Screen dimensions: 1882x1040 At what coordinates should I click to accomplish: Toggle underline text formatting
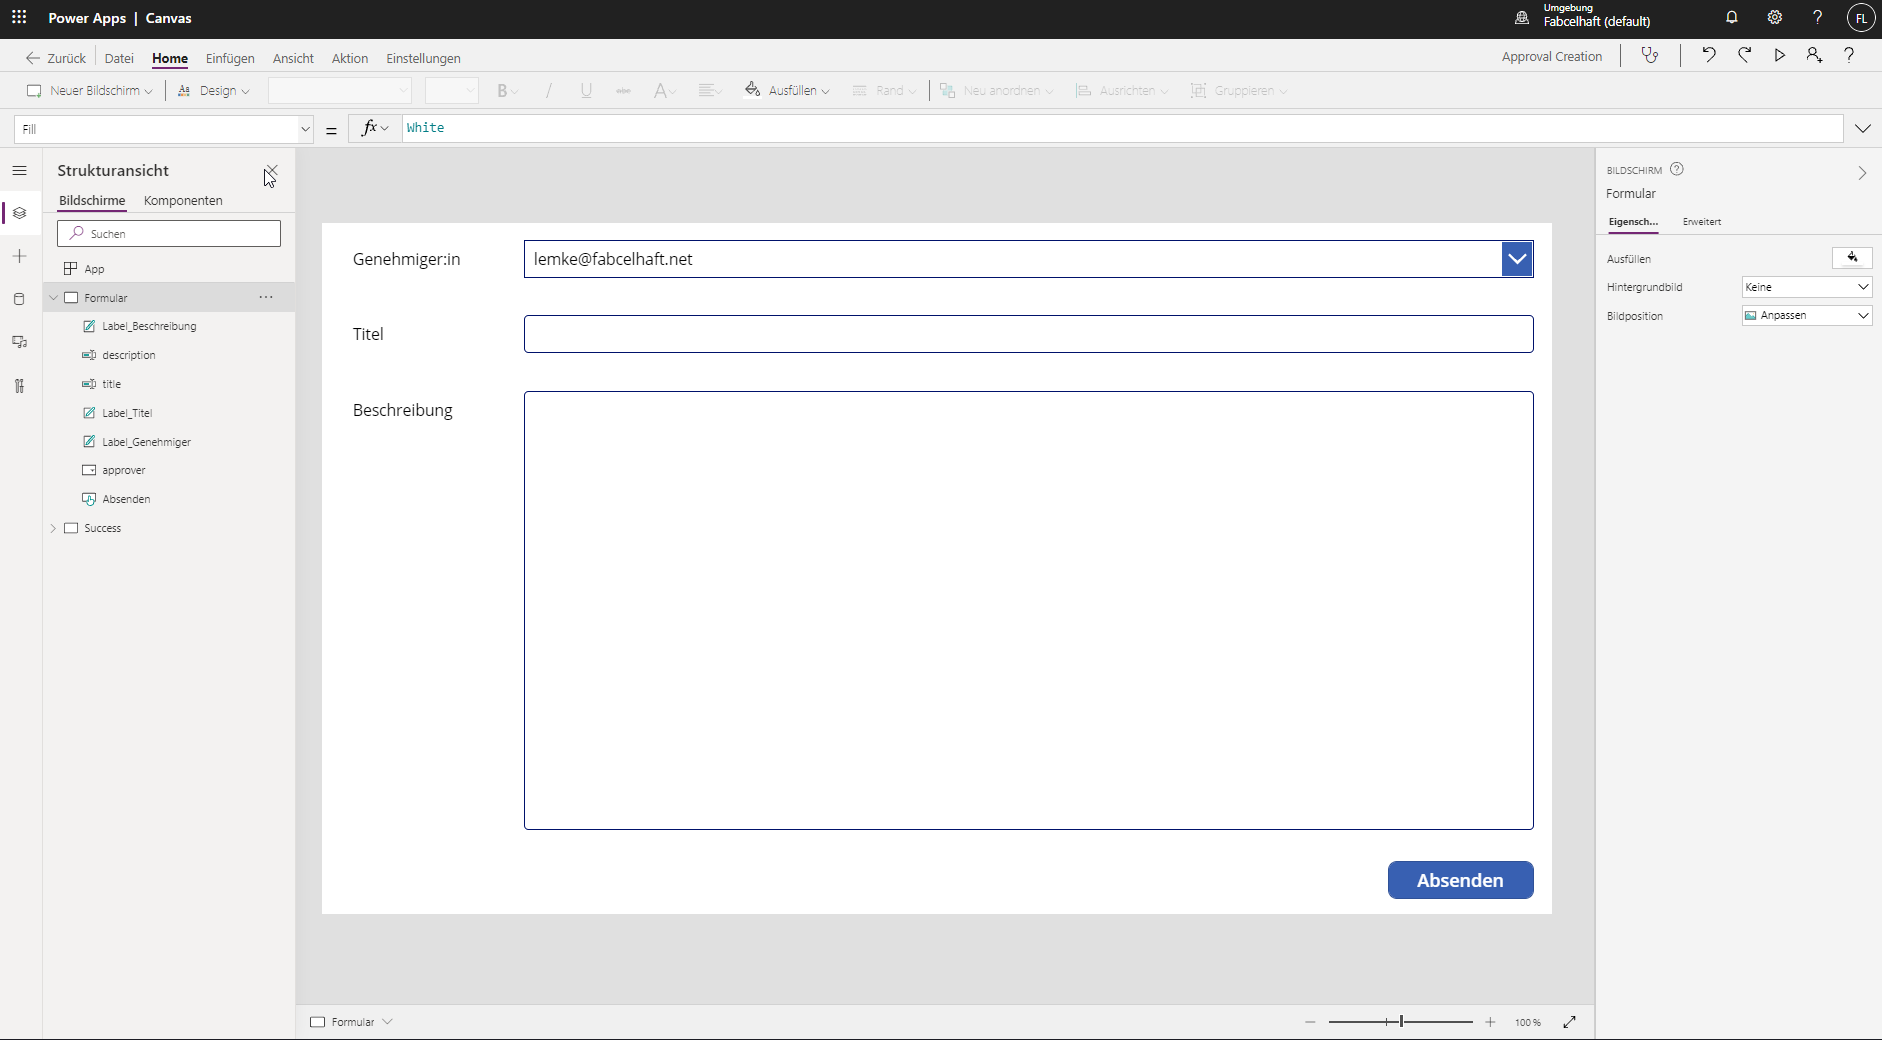pyautogui.click(x=585, y=90)
